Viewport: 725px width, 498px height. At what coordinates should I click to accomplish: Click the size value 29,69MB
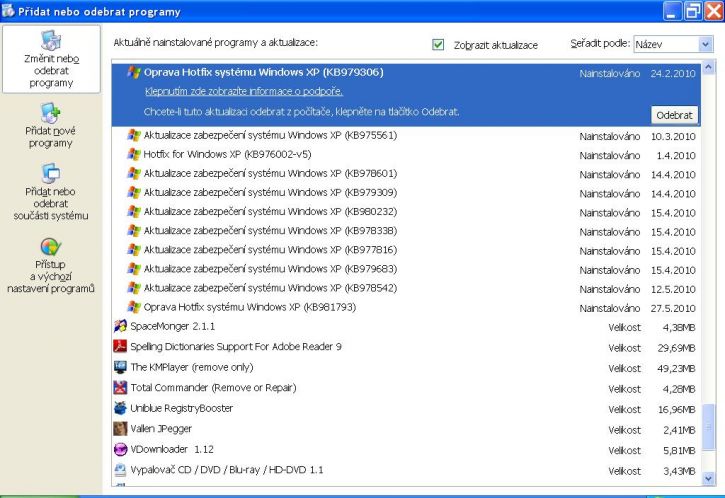tap(676, 348)
